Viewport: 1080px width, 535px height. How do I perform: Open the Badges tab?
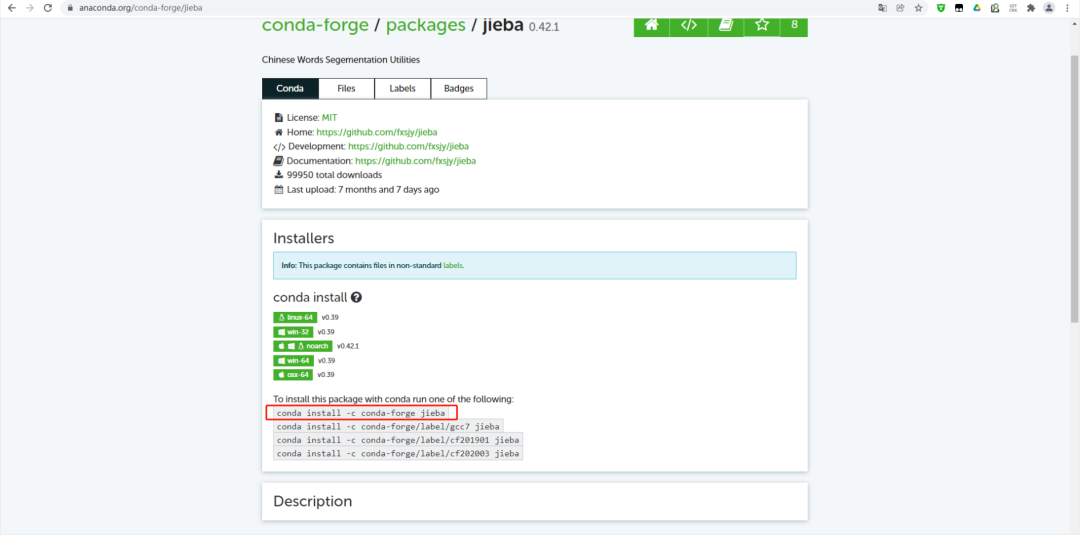tap(459, 88)
